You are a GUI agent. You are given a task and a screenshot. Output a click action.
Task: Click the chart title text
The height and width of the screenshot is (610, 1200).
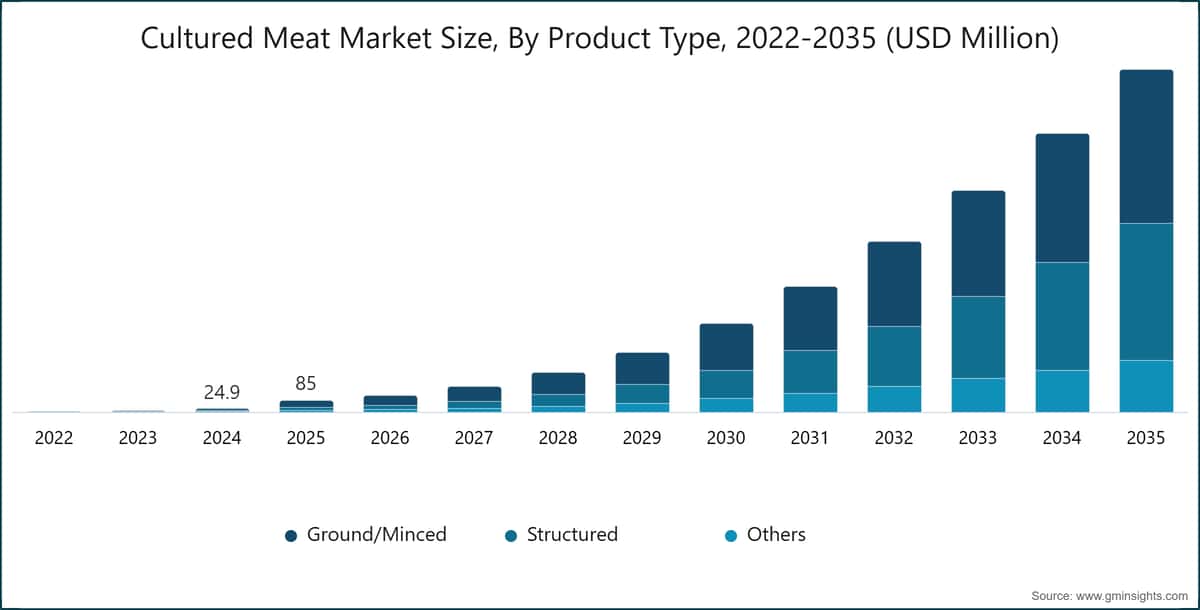point(599,39)
